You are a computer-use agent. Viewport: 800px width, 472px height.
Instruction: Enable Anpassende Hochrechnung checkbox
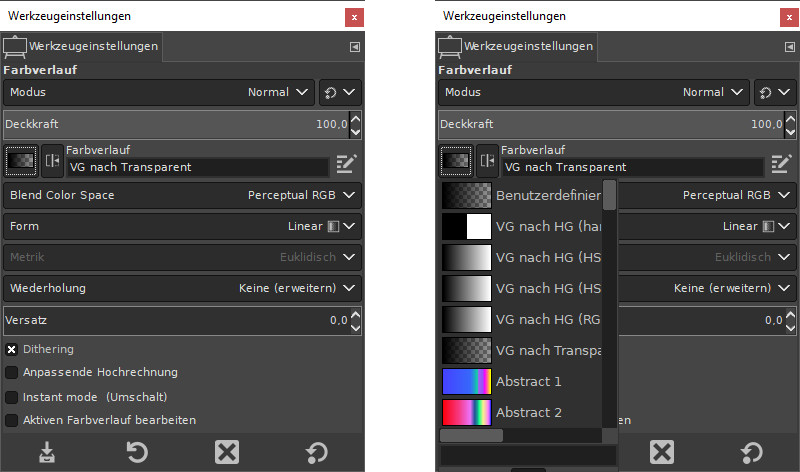11,372
